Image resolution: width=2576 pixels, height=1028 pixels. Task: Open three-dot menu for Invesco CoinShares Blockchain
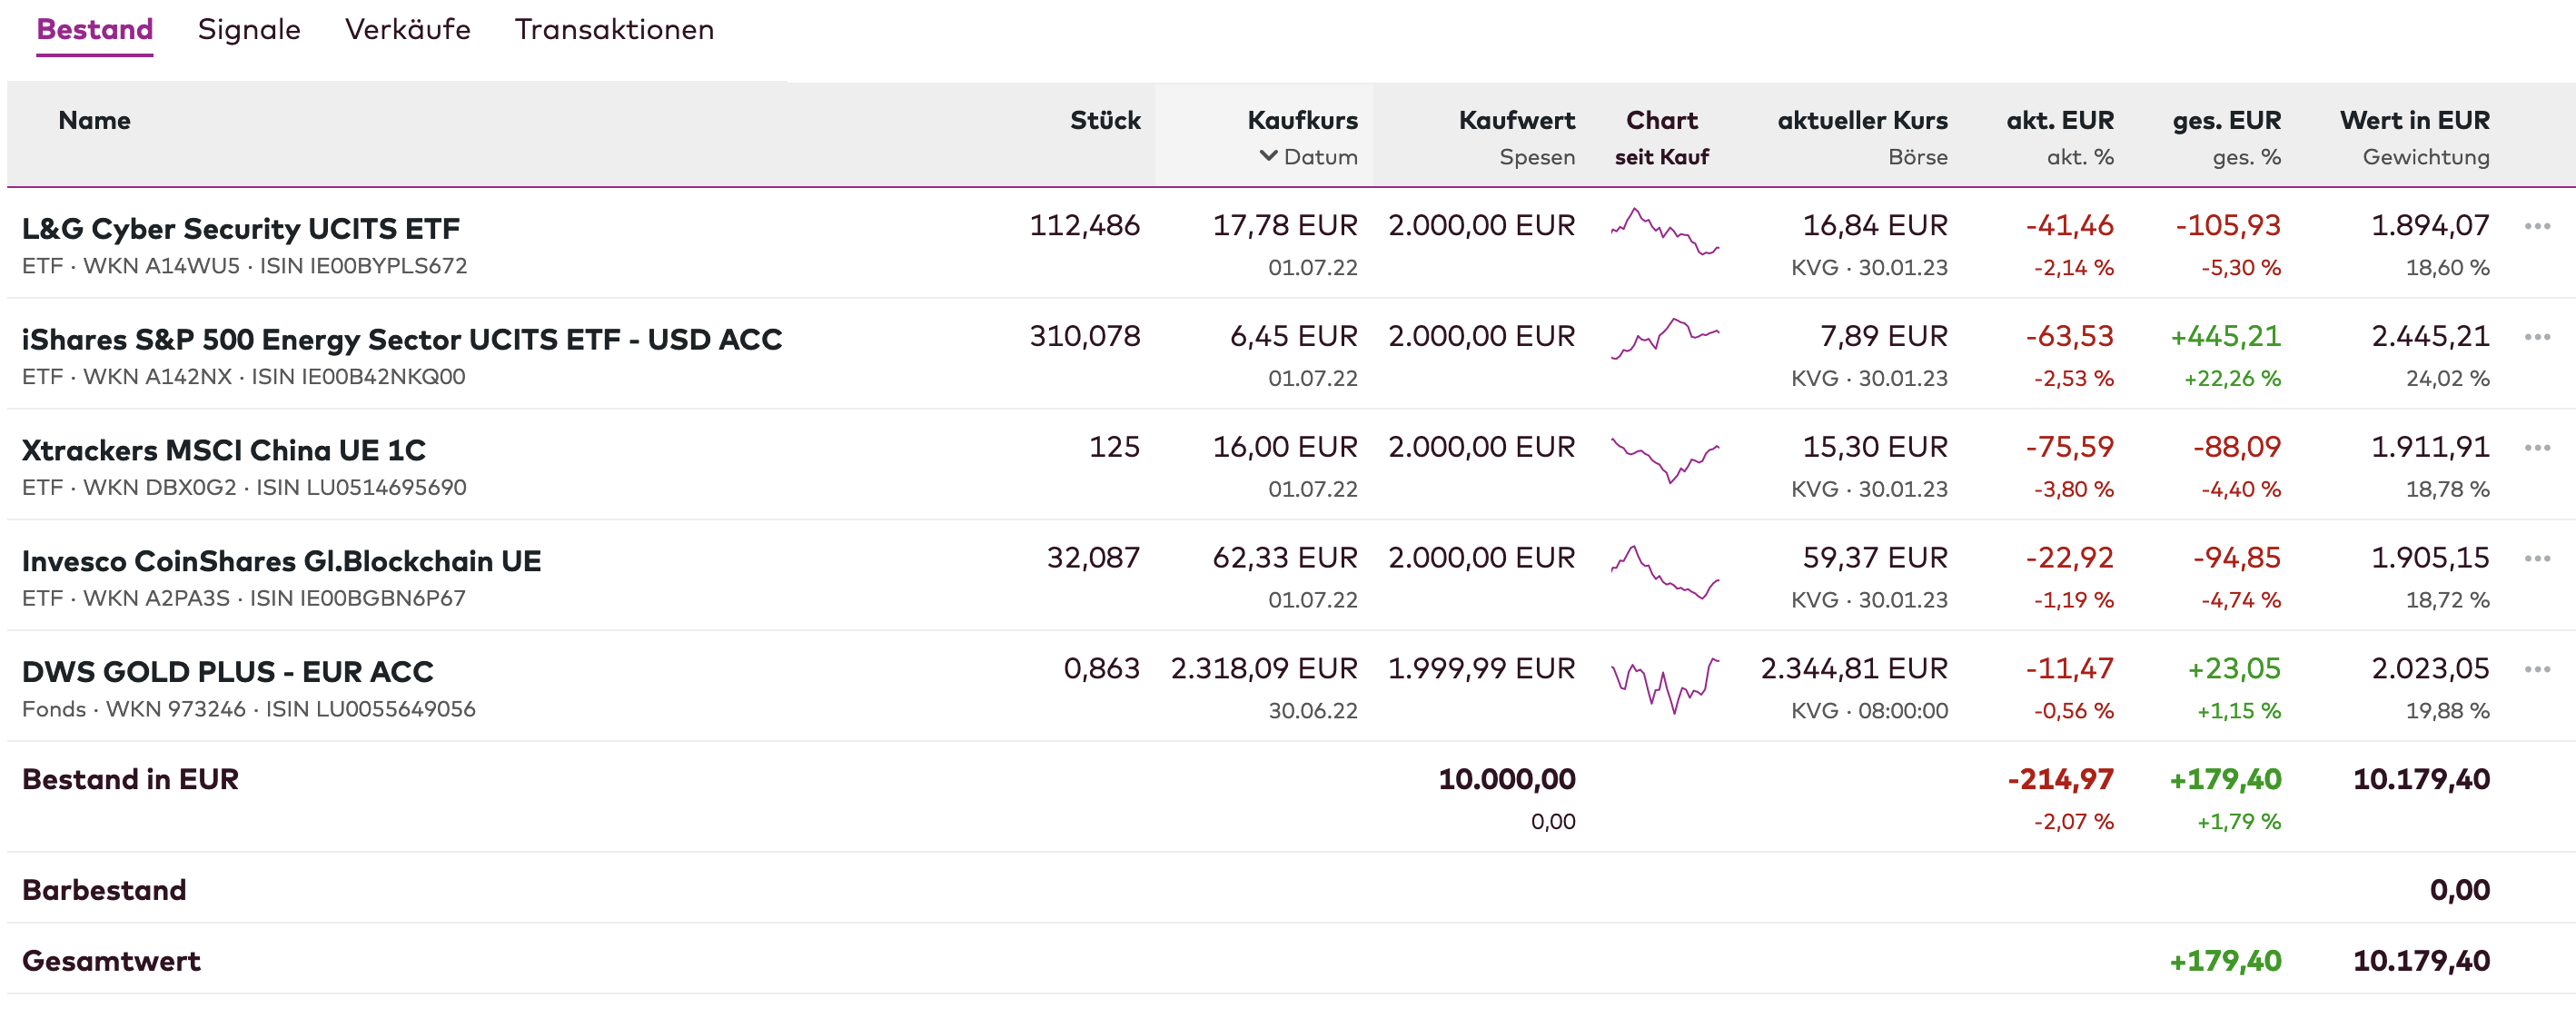point(2537,559)
